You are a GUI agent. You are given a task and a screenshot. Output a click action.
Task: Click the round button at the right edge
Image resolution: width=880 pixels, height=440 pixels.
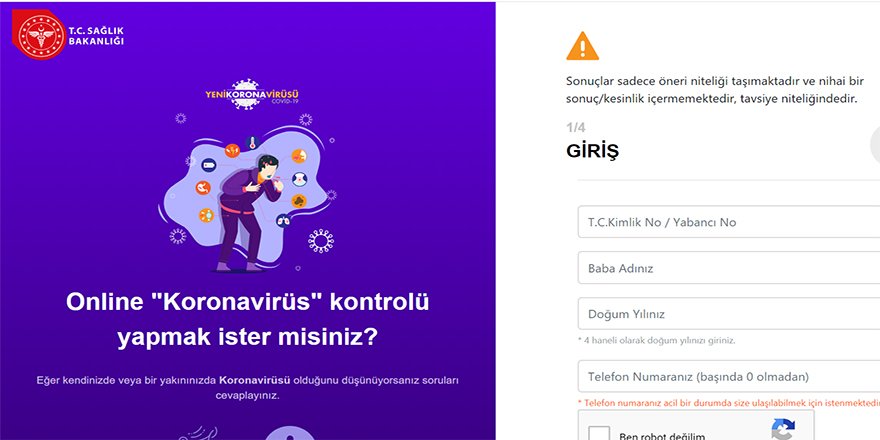click(875, 145)
